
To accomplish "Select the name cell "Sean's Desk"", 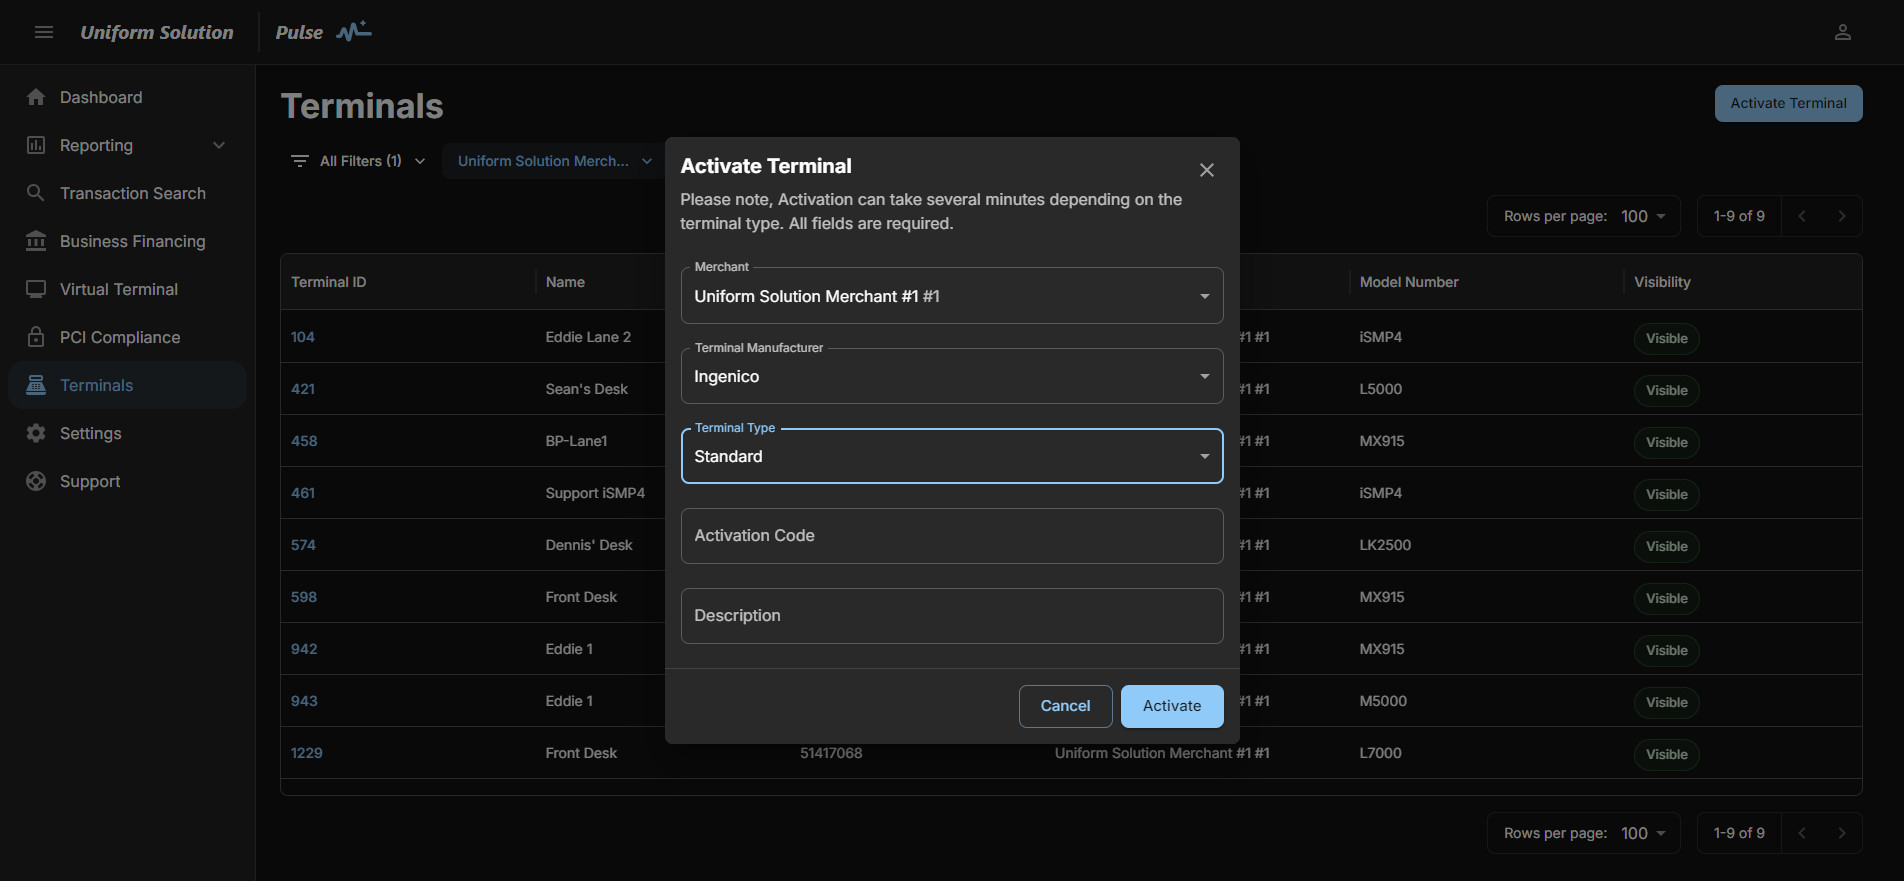I will 587,389.
